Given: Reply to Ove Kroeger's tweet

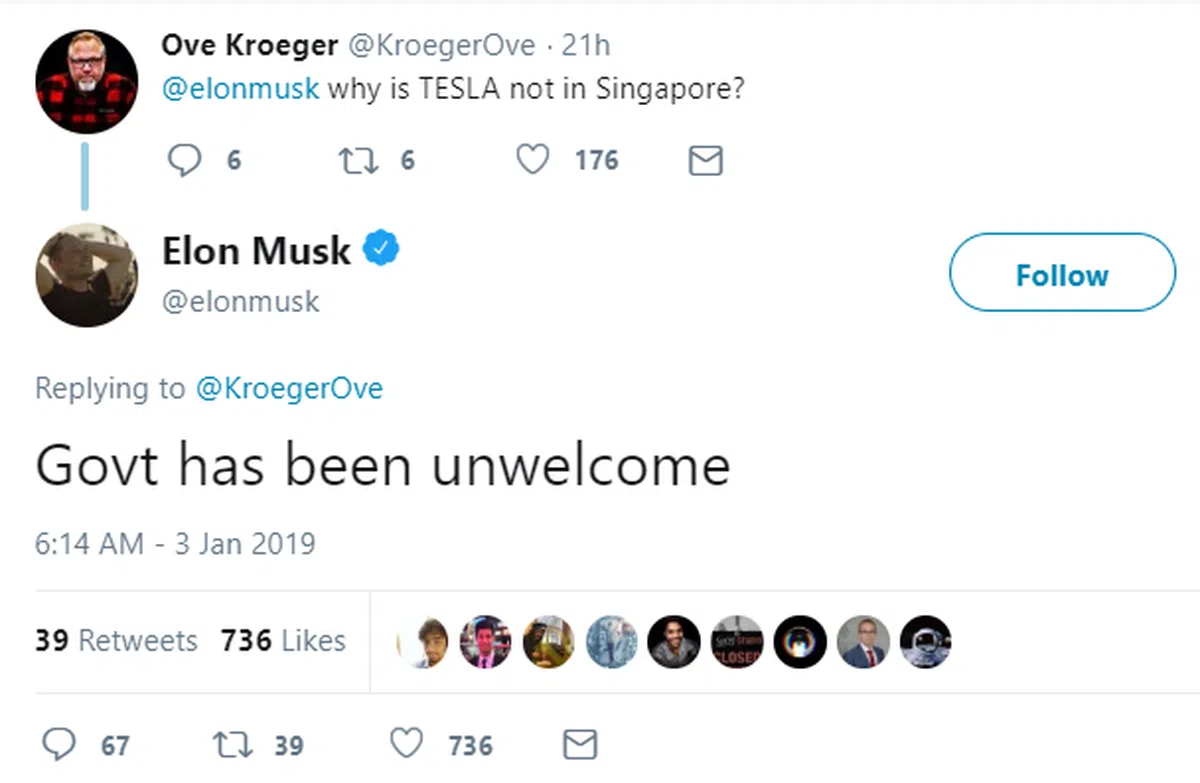Looking at the screenshot, I should pos(184,160).
